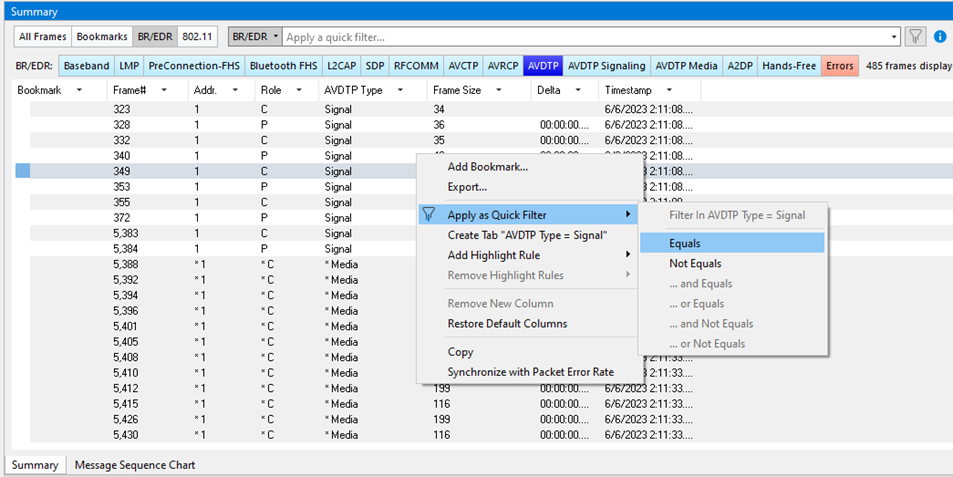Expand the quick filter history dropdown arrow
This screenshot has height=477, width=953.
895,37
